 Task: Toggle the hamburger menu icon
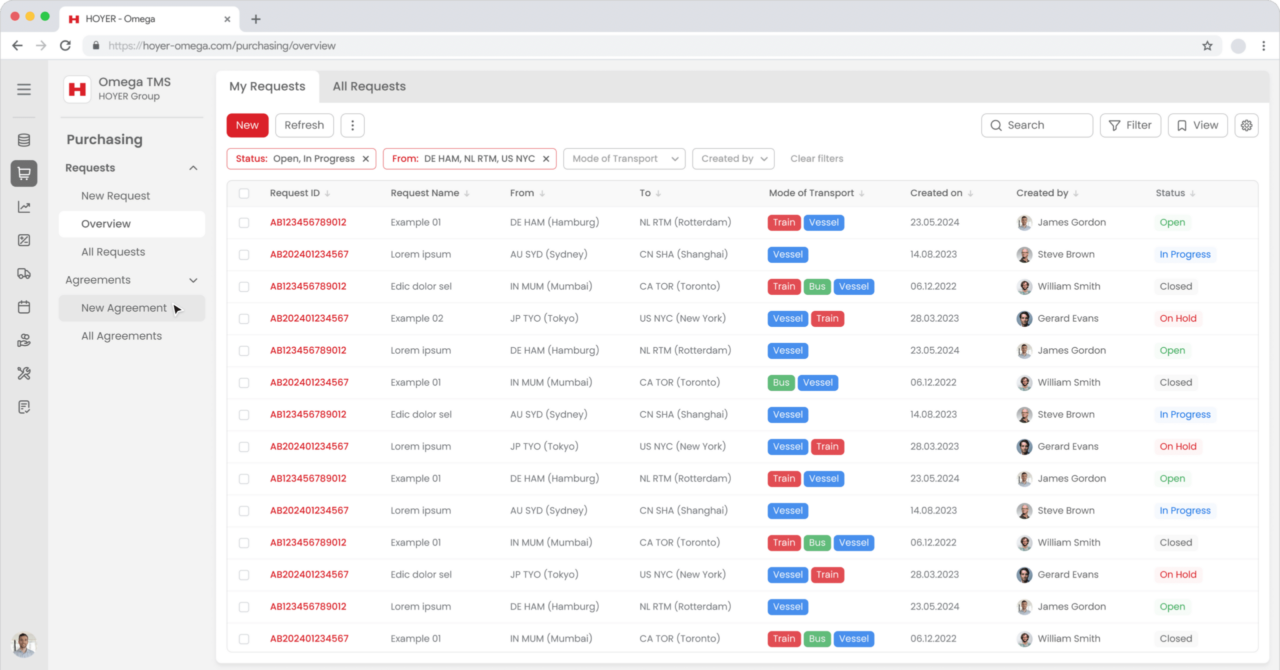point(24,89)
